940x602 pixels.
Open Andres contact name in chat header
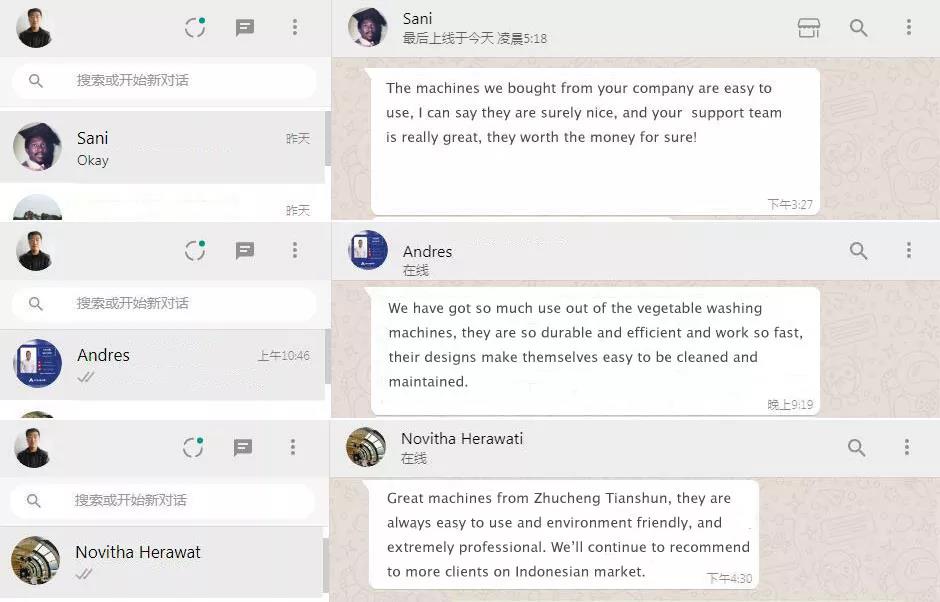point(427,251)
